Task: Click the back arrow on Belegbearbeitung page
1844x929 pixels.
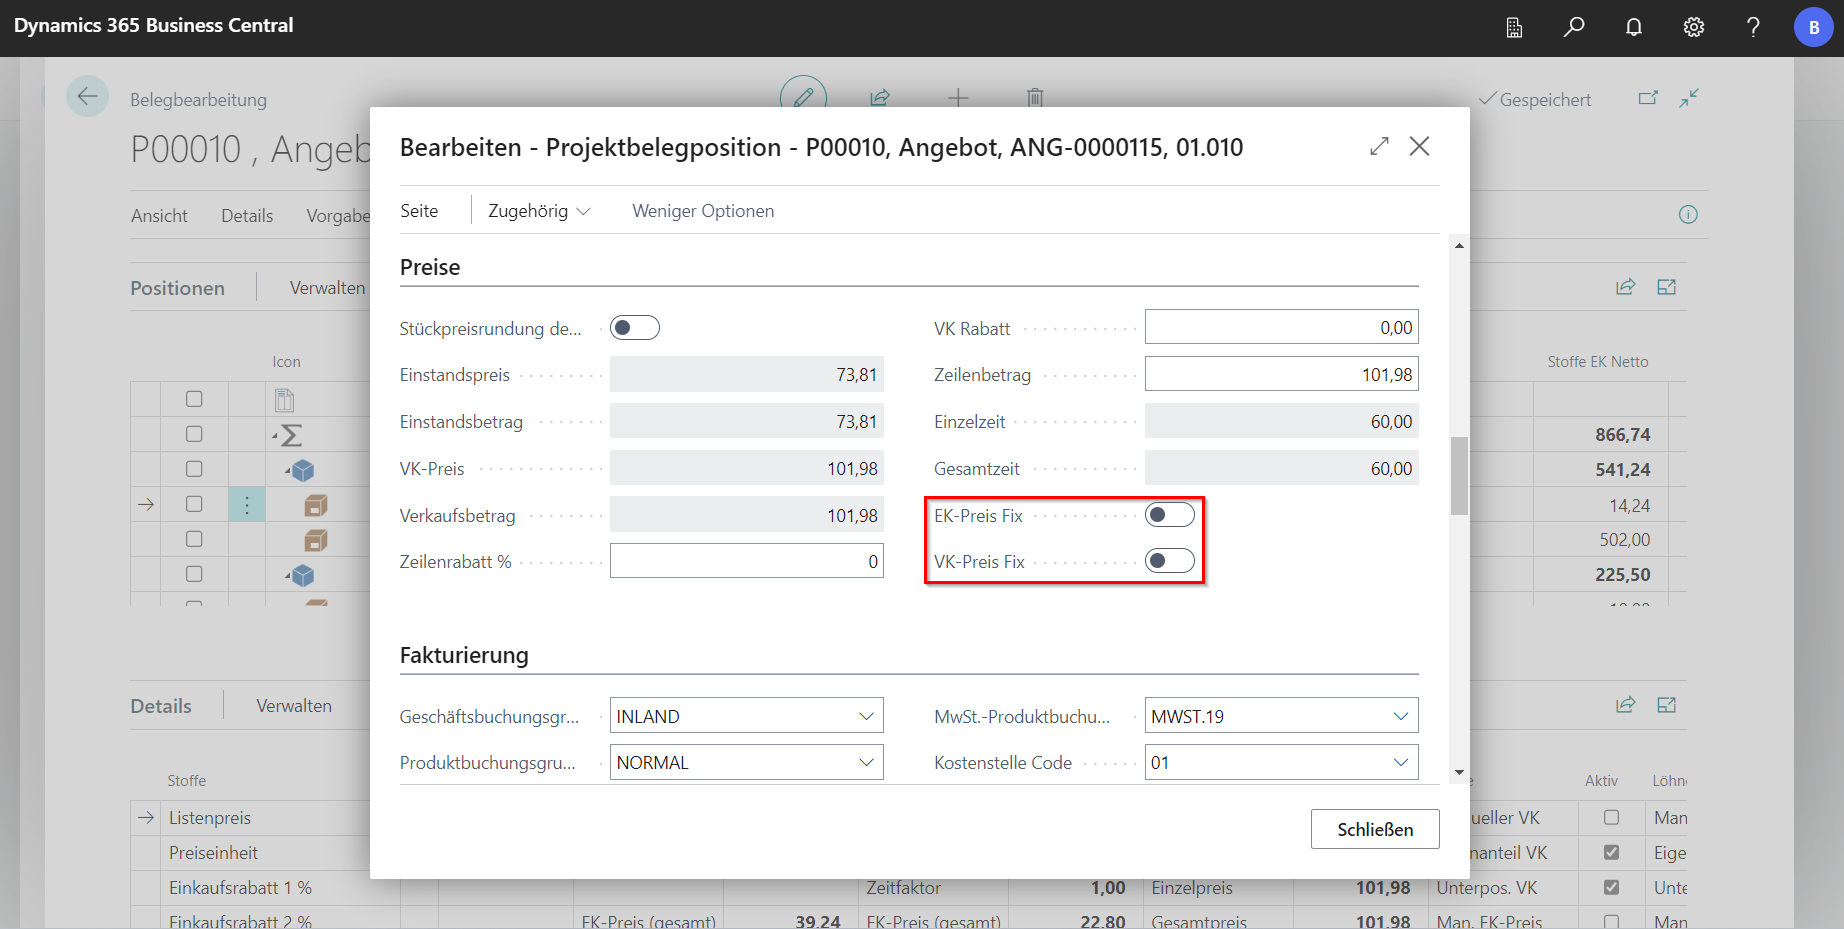Action: click(87, 97)
